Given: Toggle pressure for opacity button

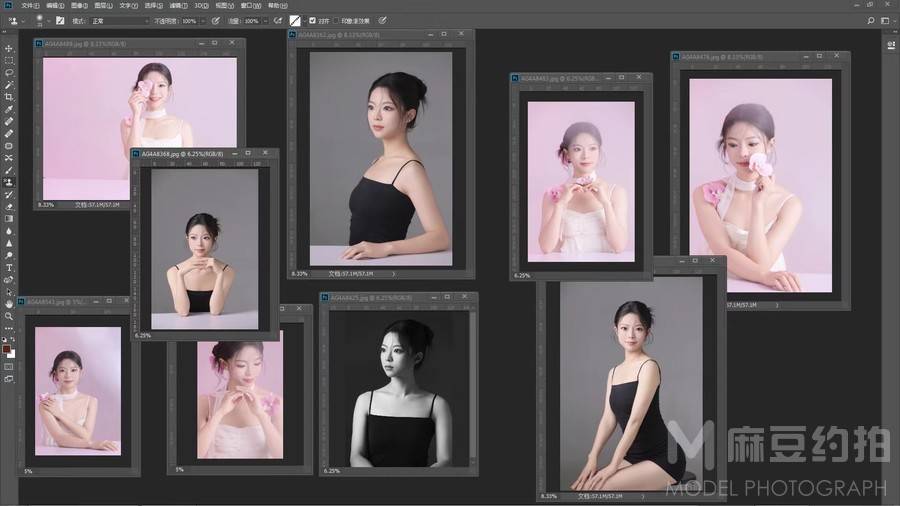Looking at the screenshot, I should coord(216,21).
